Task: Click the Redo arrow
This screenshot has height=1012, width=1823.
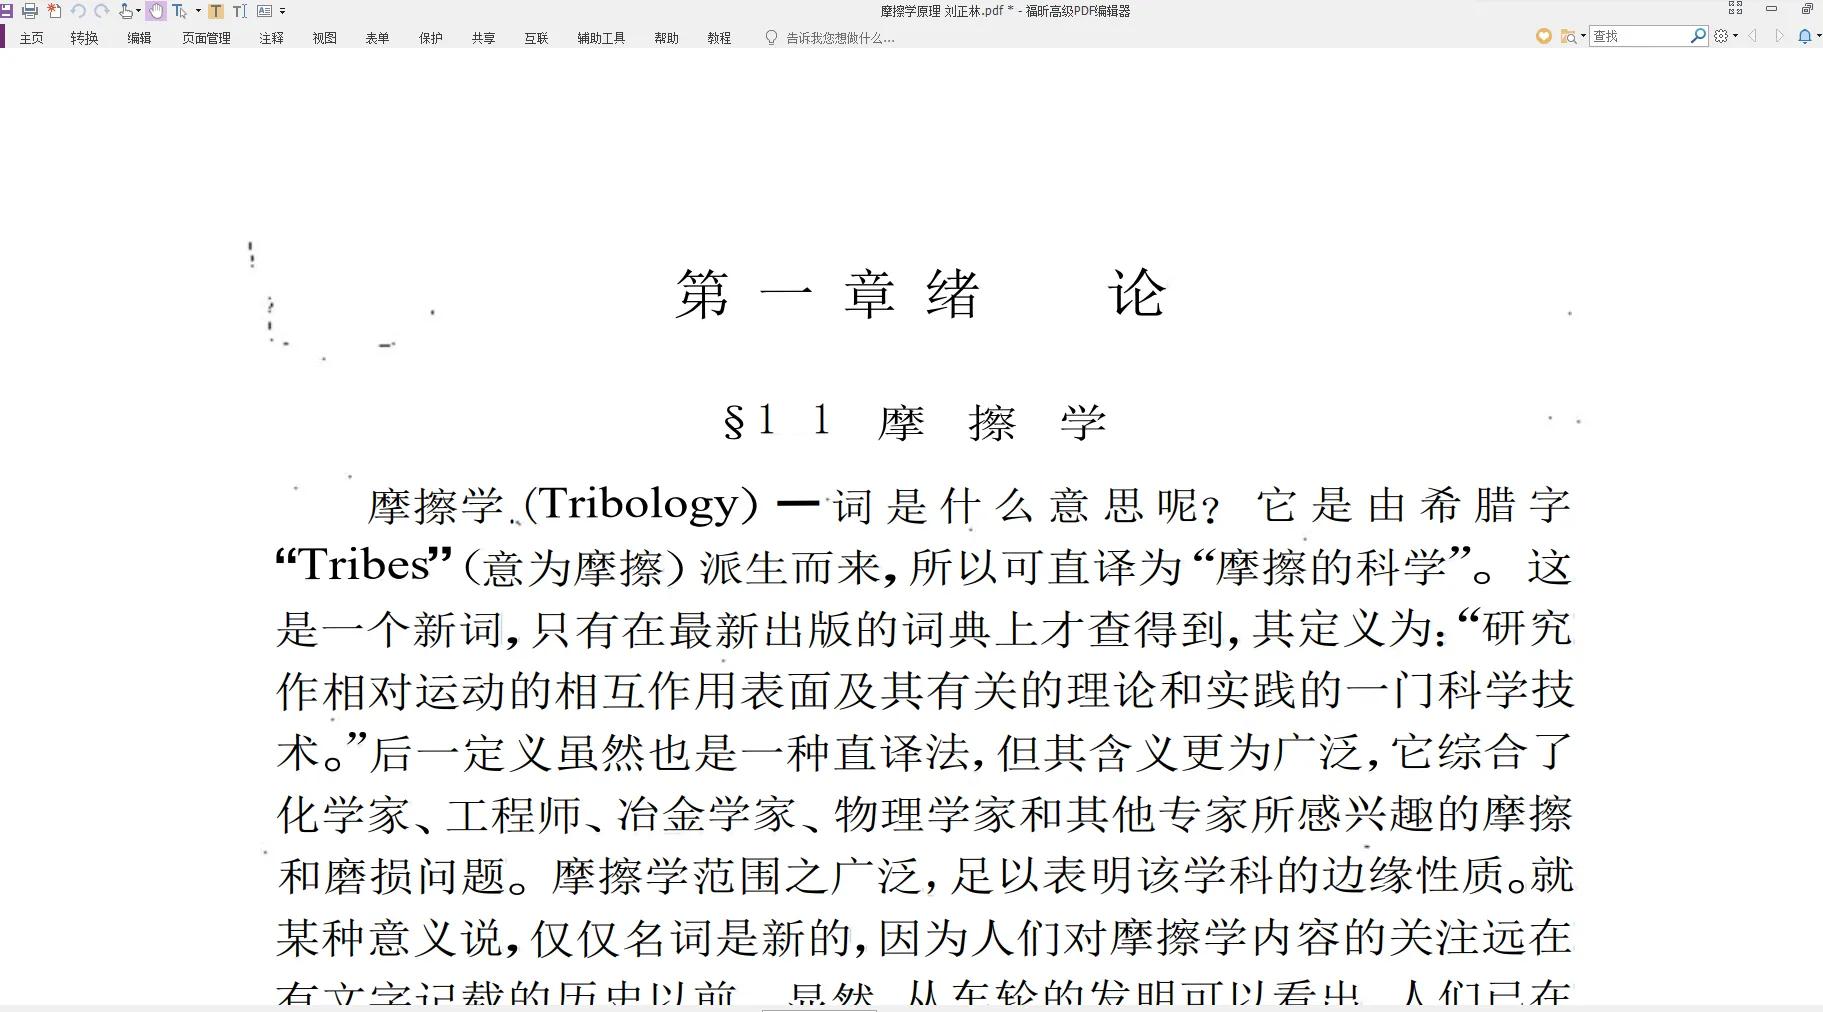Action: point(101,11)
